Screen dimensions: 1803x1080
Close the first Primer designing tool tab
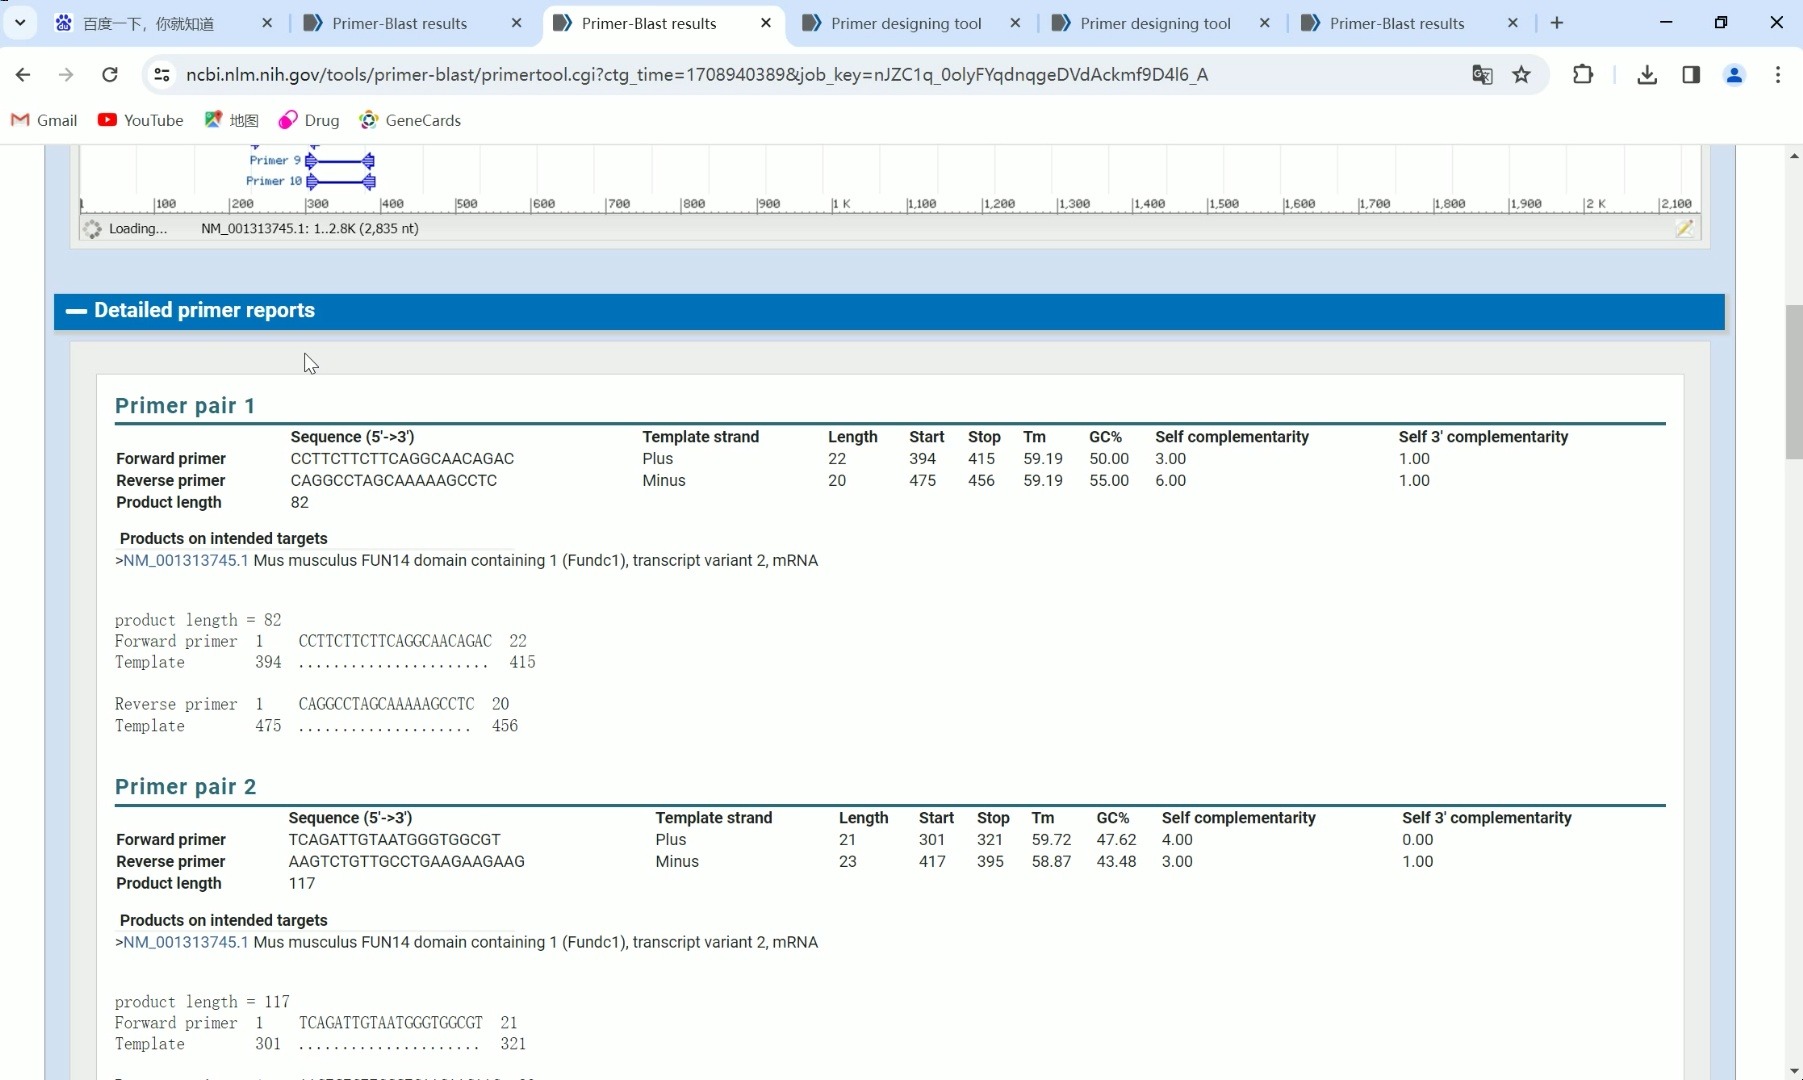pos(1015,23)
